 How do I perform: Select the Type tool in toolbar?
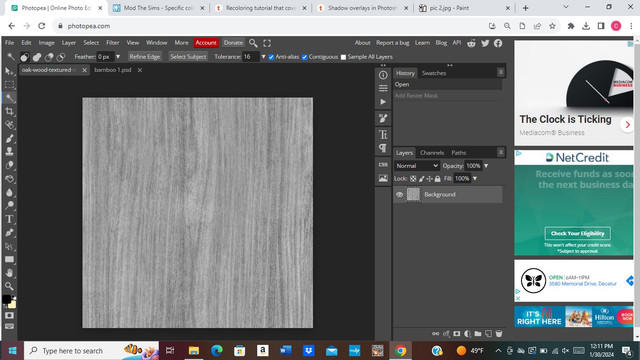pyautogui.click(x=9, y=219)
